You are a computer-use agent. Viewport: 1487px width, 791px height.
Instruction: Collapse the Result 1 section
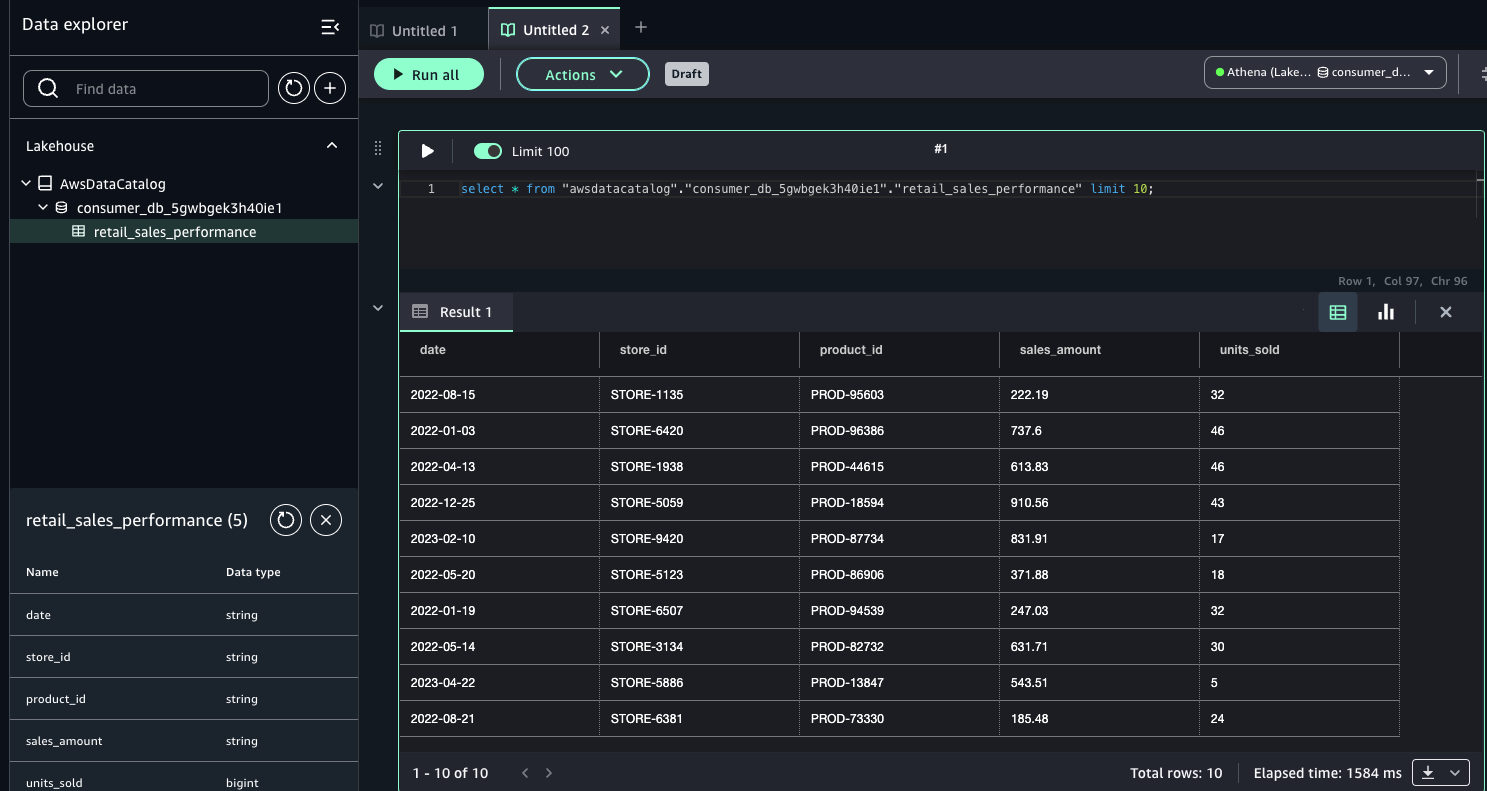378,309
